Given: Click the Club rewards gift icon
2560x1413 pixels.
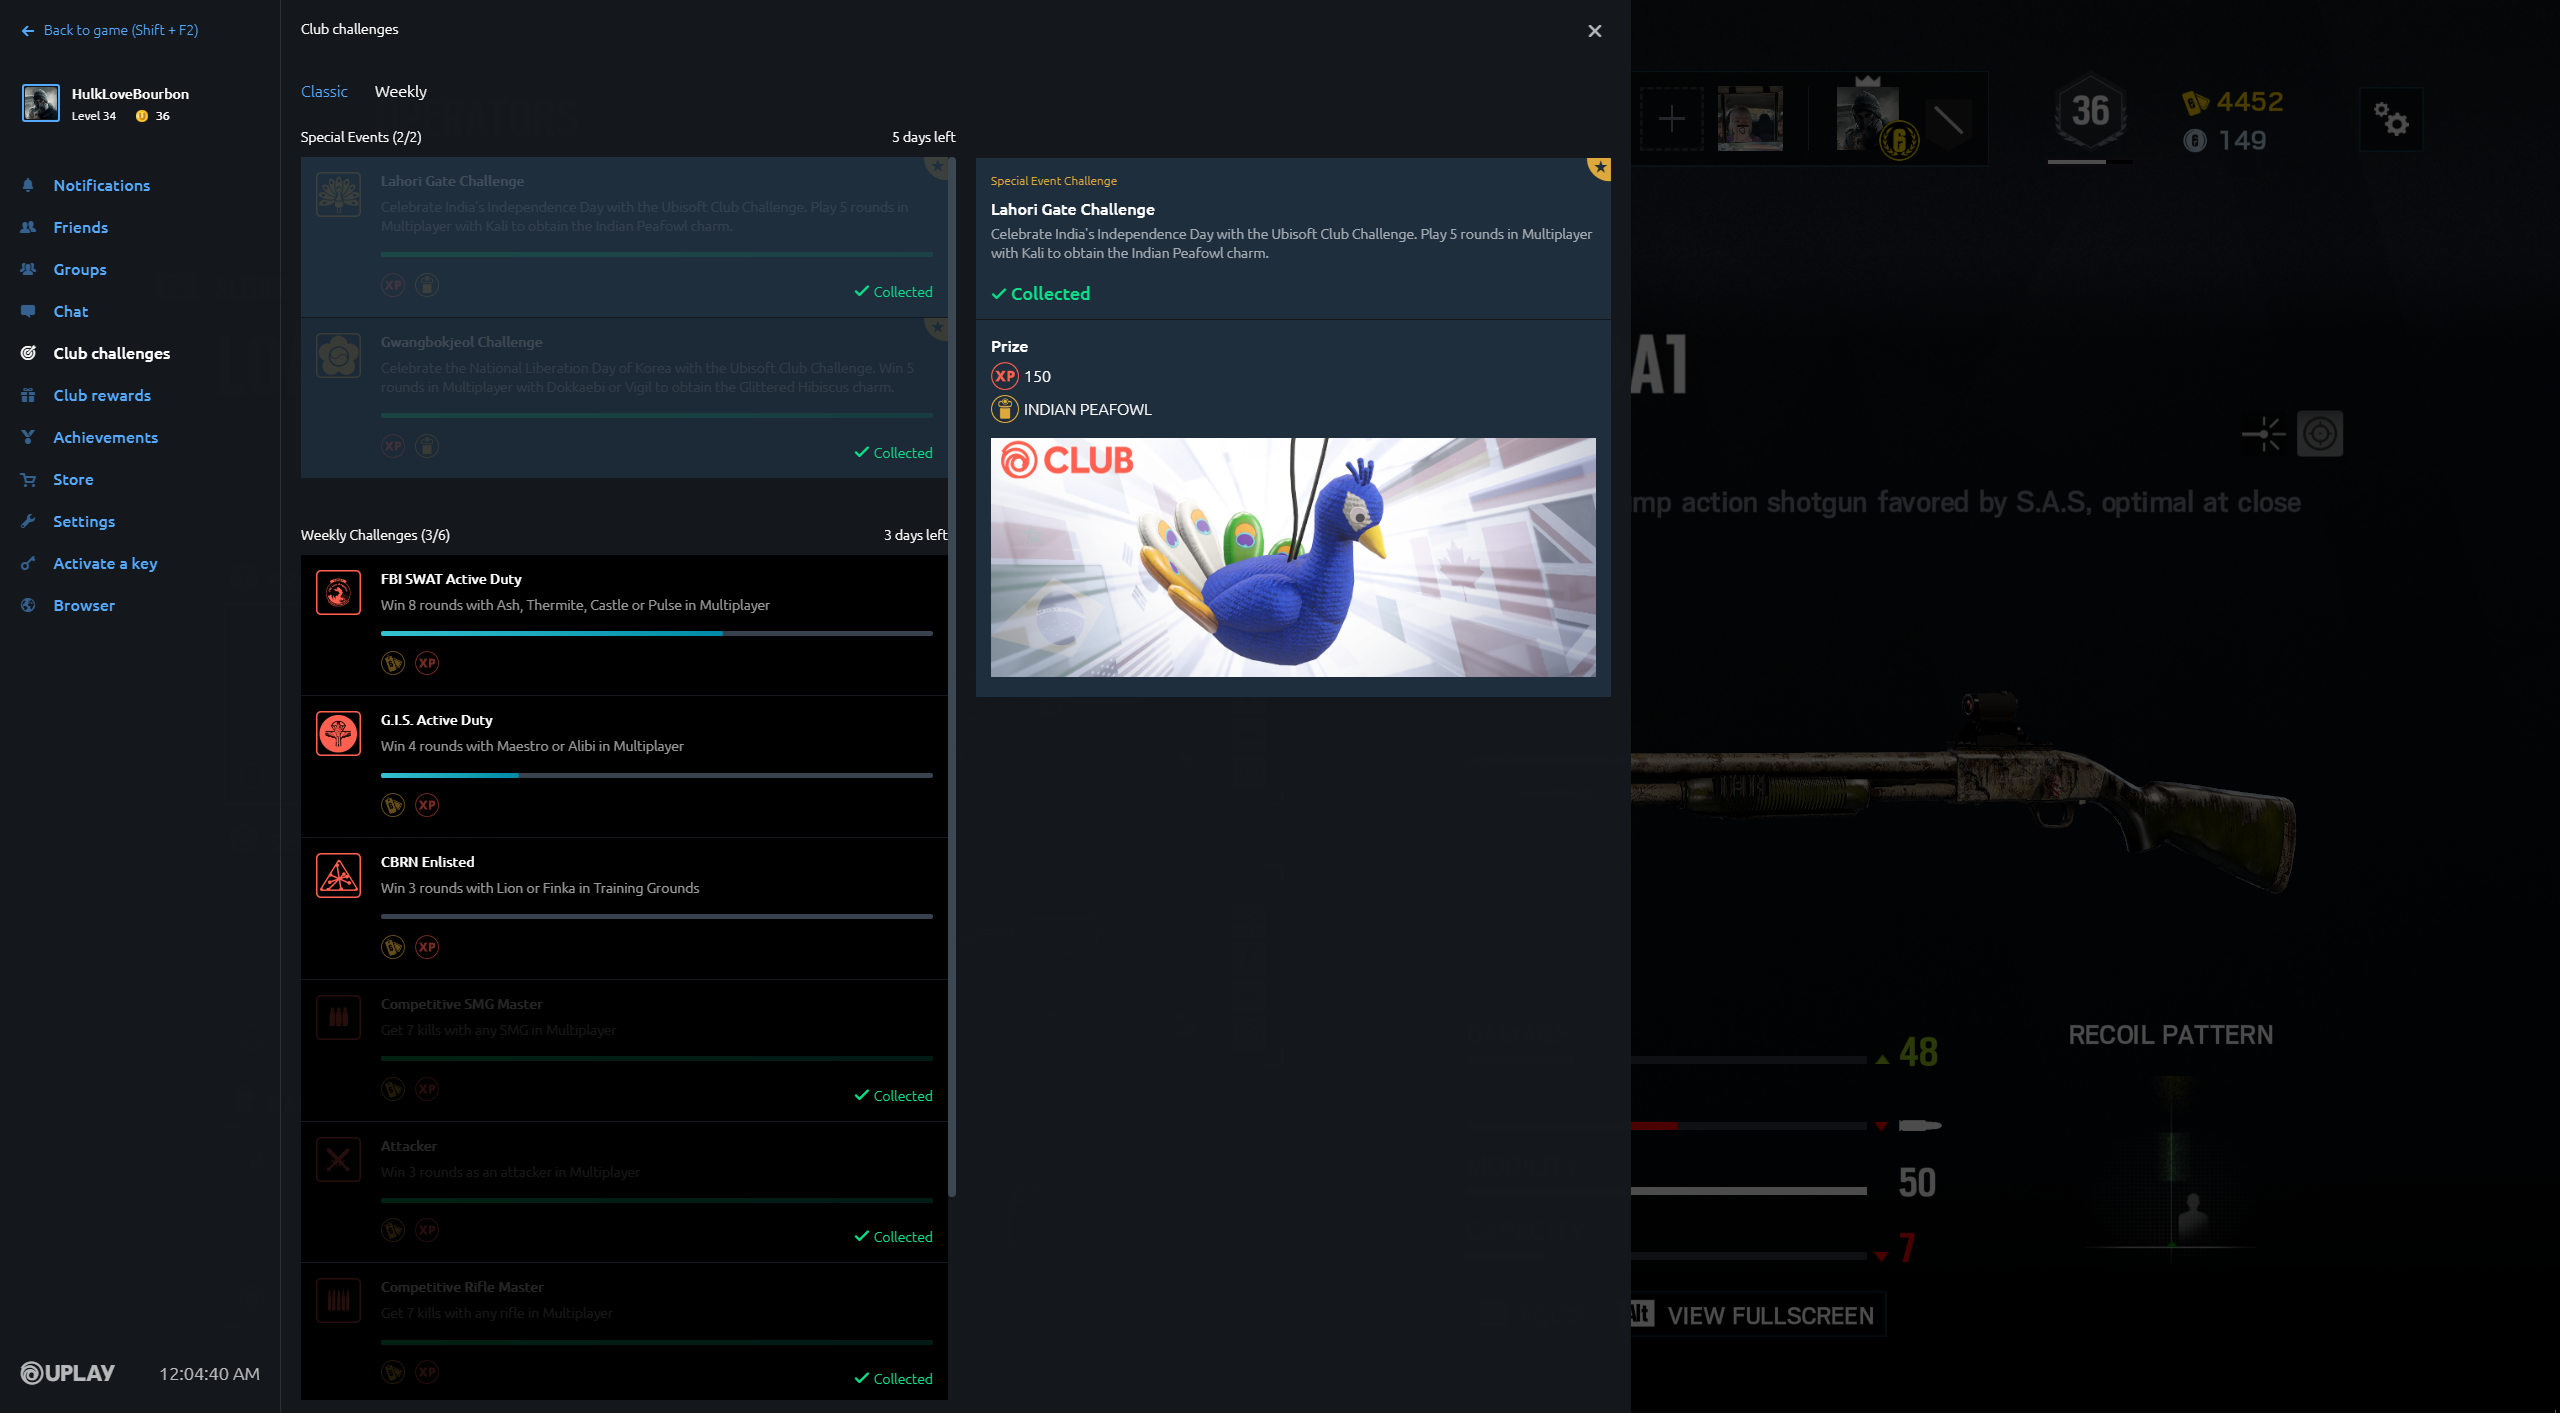Looking at the screenshot, I should coord(28,395).
